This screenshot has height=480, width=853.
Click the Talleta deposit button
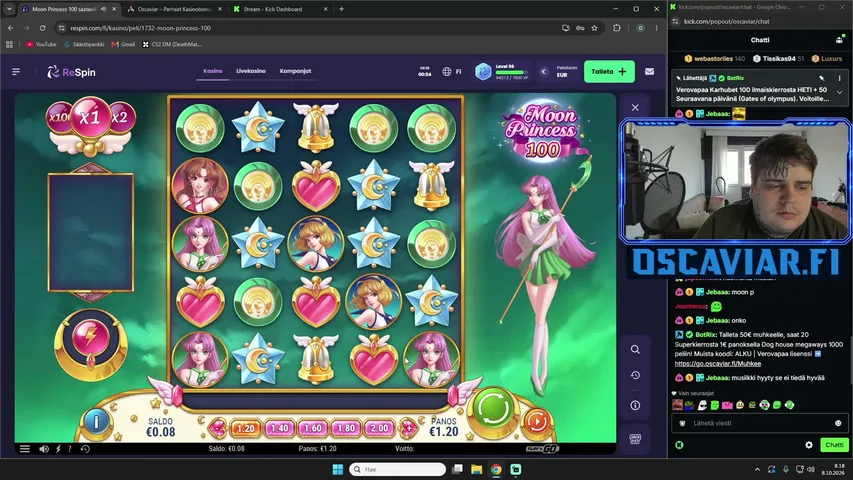609,71
